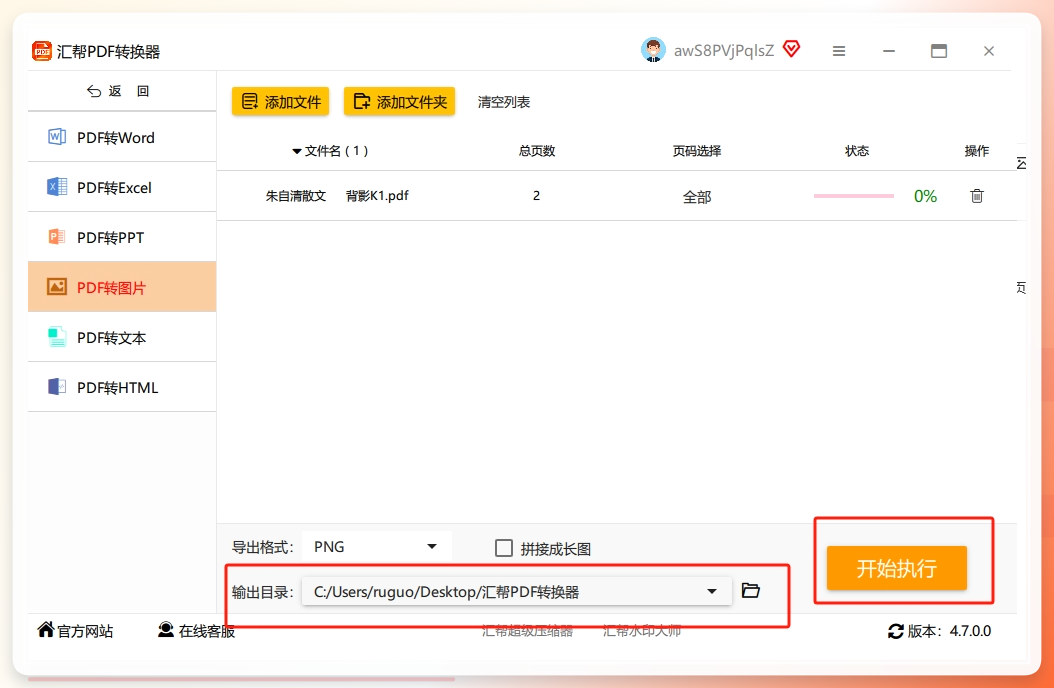Screen dimensions: 1054x688
Task: Click the 汇帮PDF转换器 app logo icon
Action: [42, 51]
